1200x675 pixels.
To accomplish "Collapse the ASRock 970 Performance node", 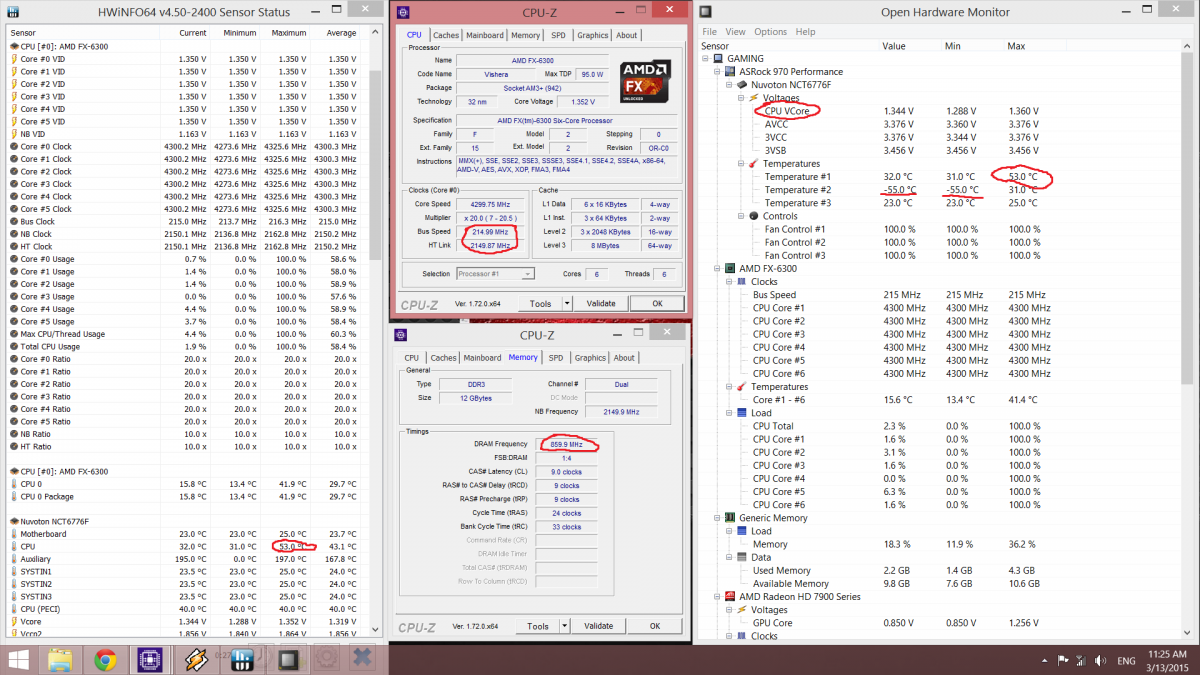I will tap(717, 72).
